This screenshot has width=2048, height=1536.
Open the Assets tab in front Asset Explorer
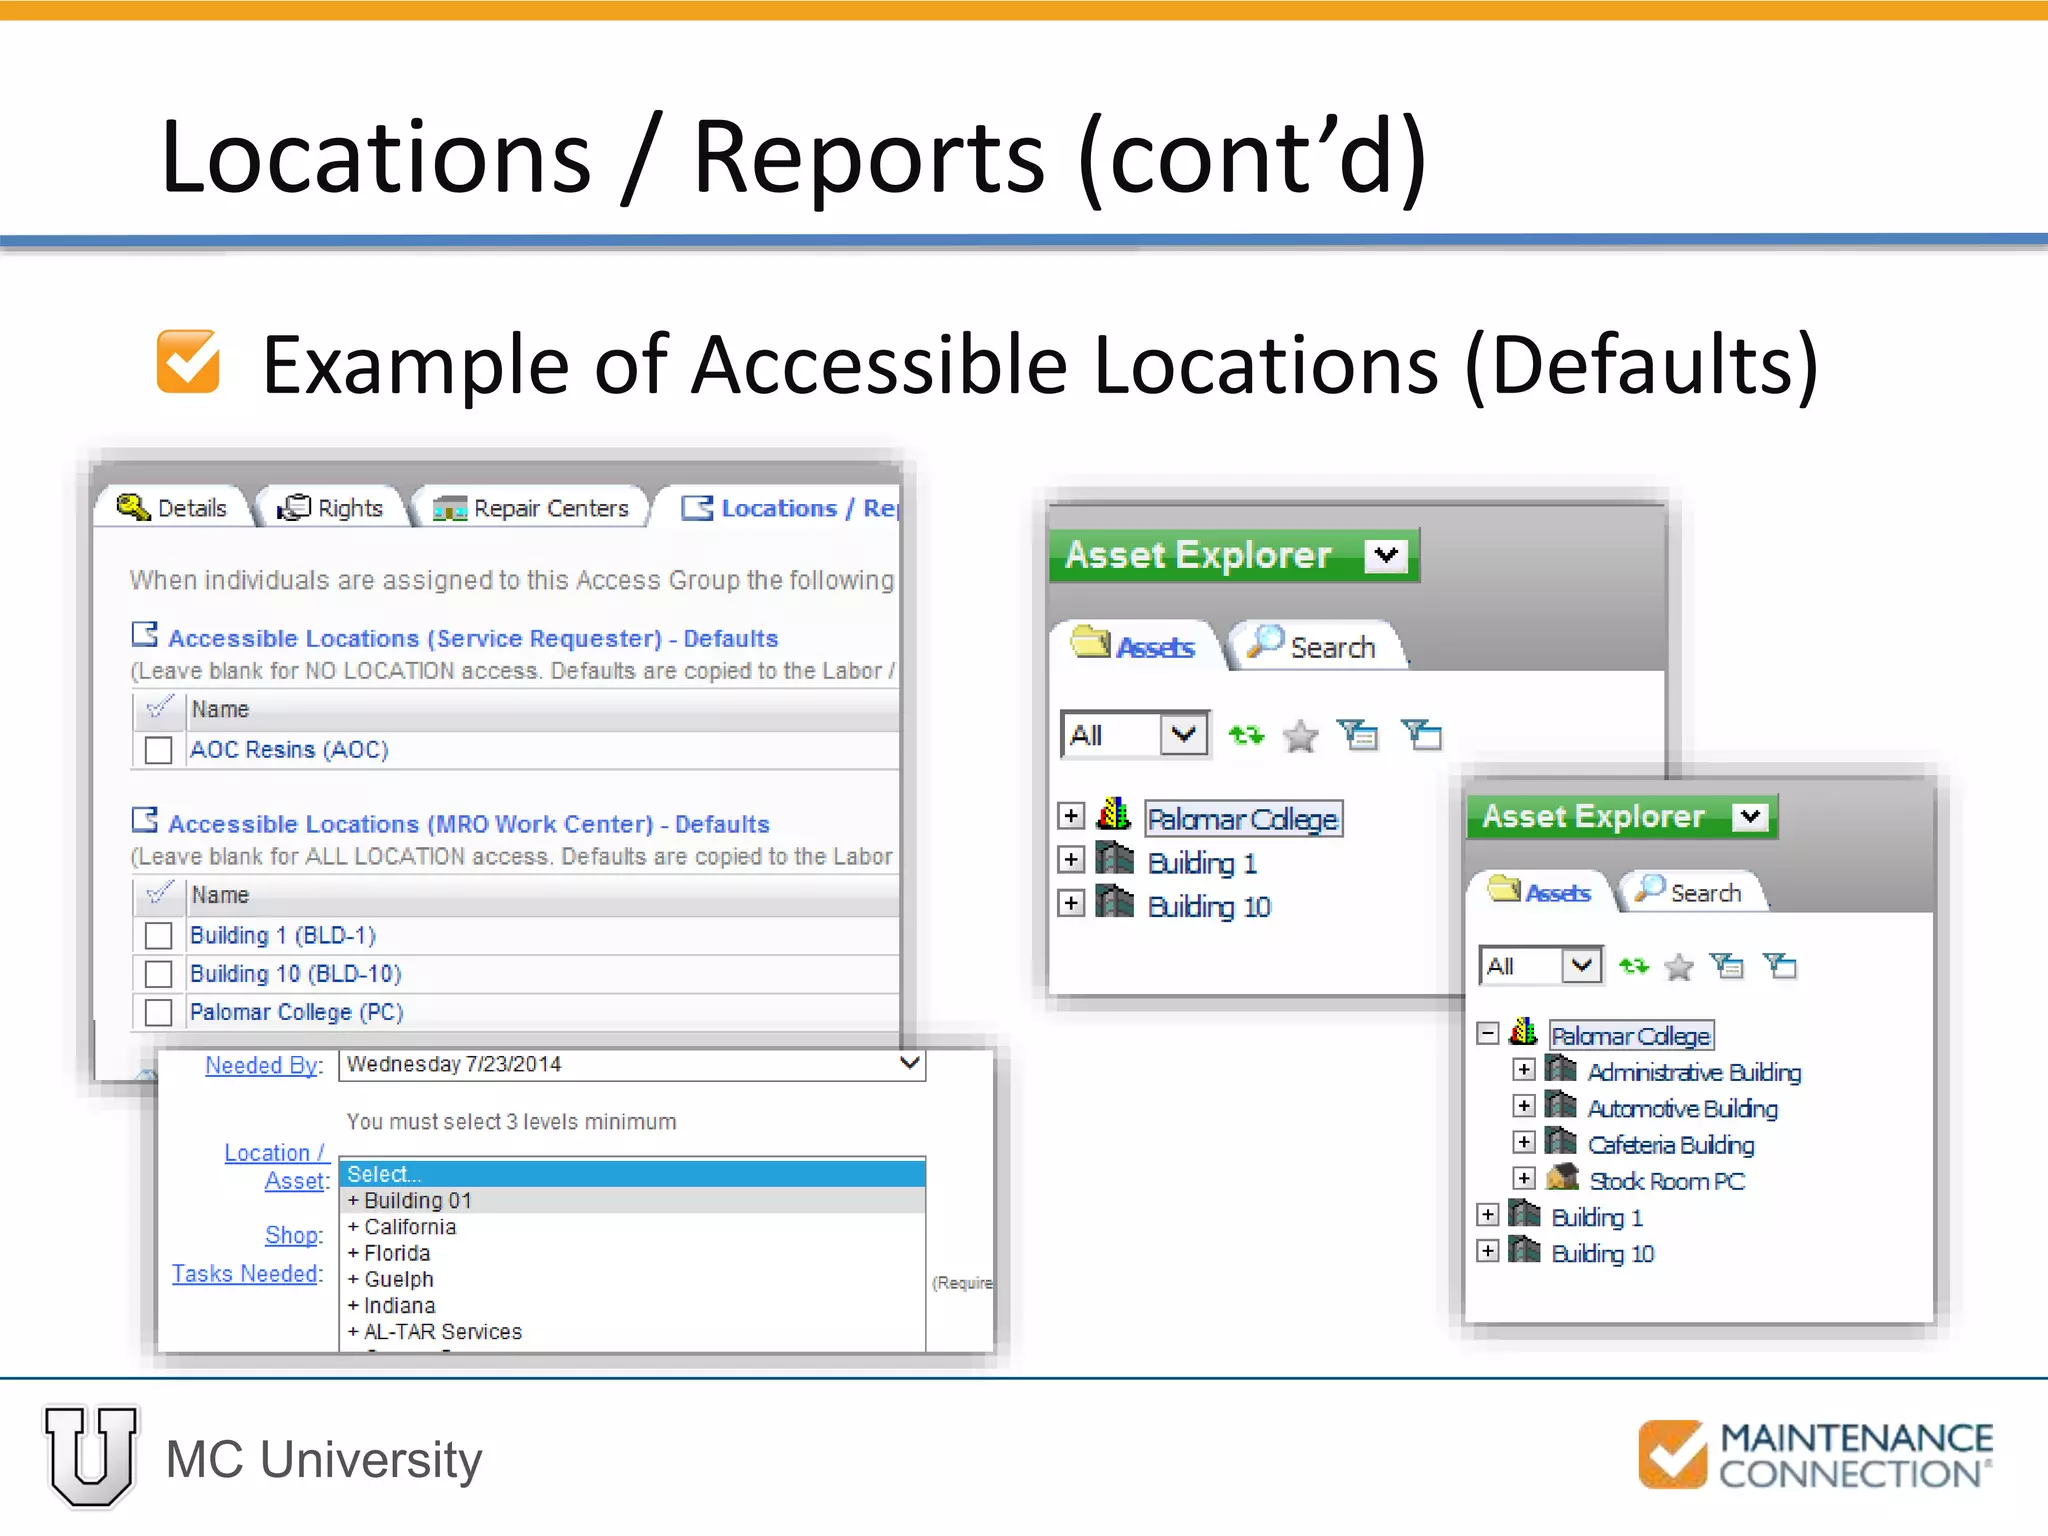coord(1540,891)
